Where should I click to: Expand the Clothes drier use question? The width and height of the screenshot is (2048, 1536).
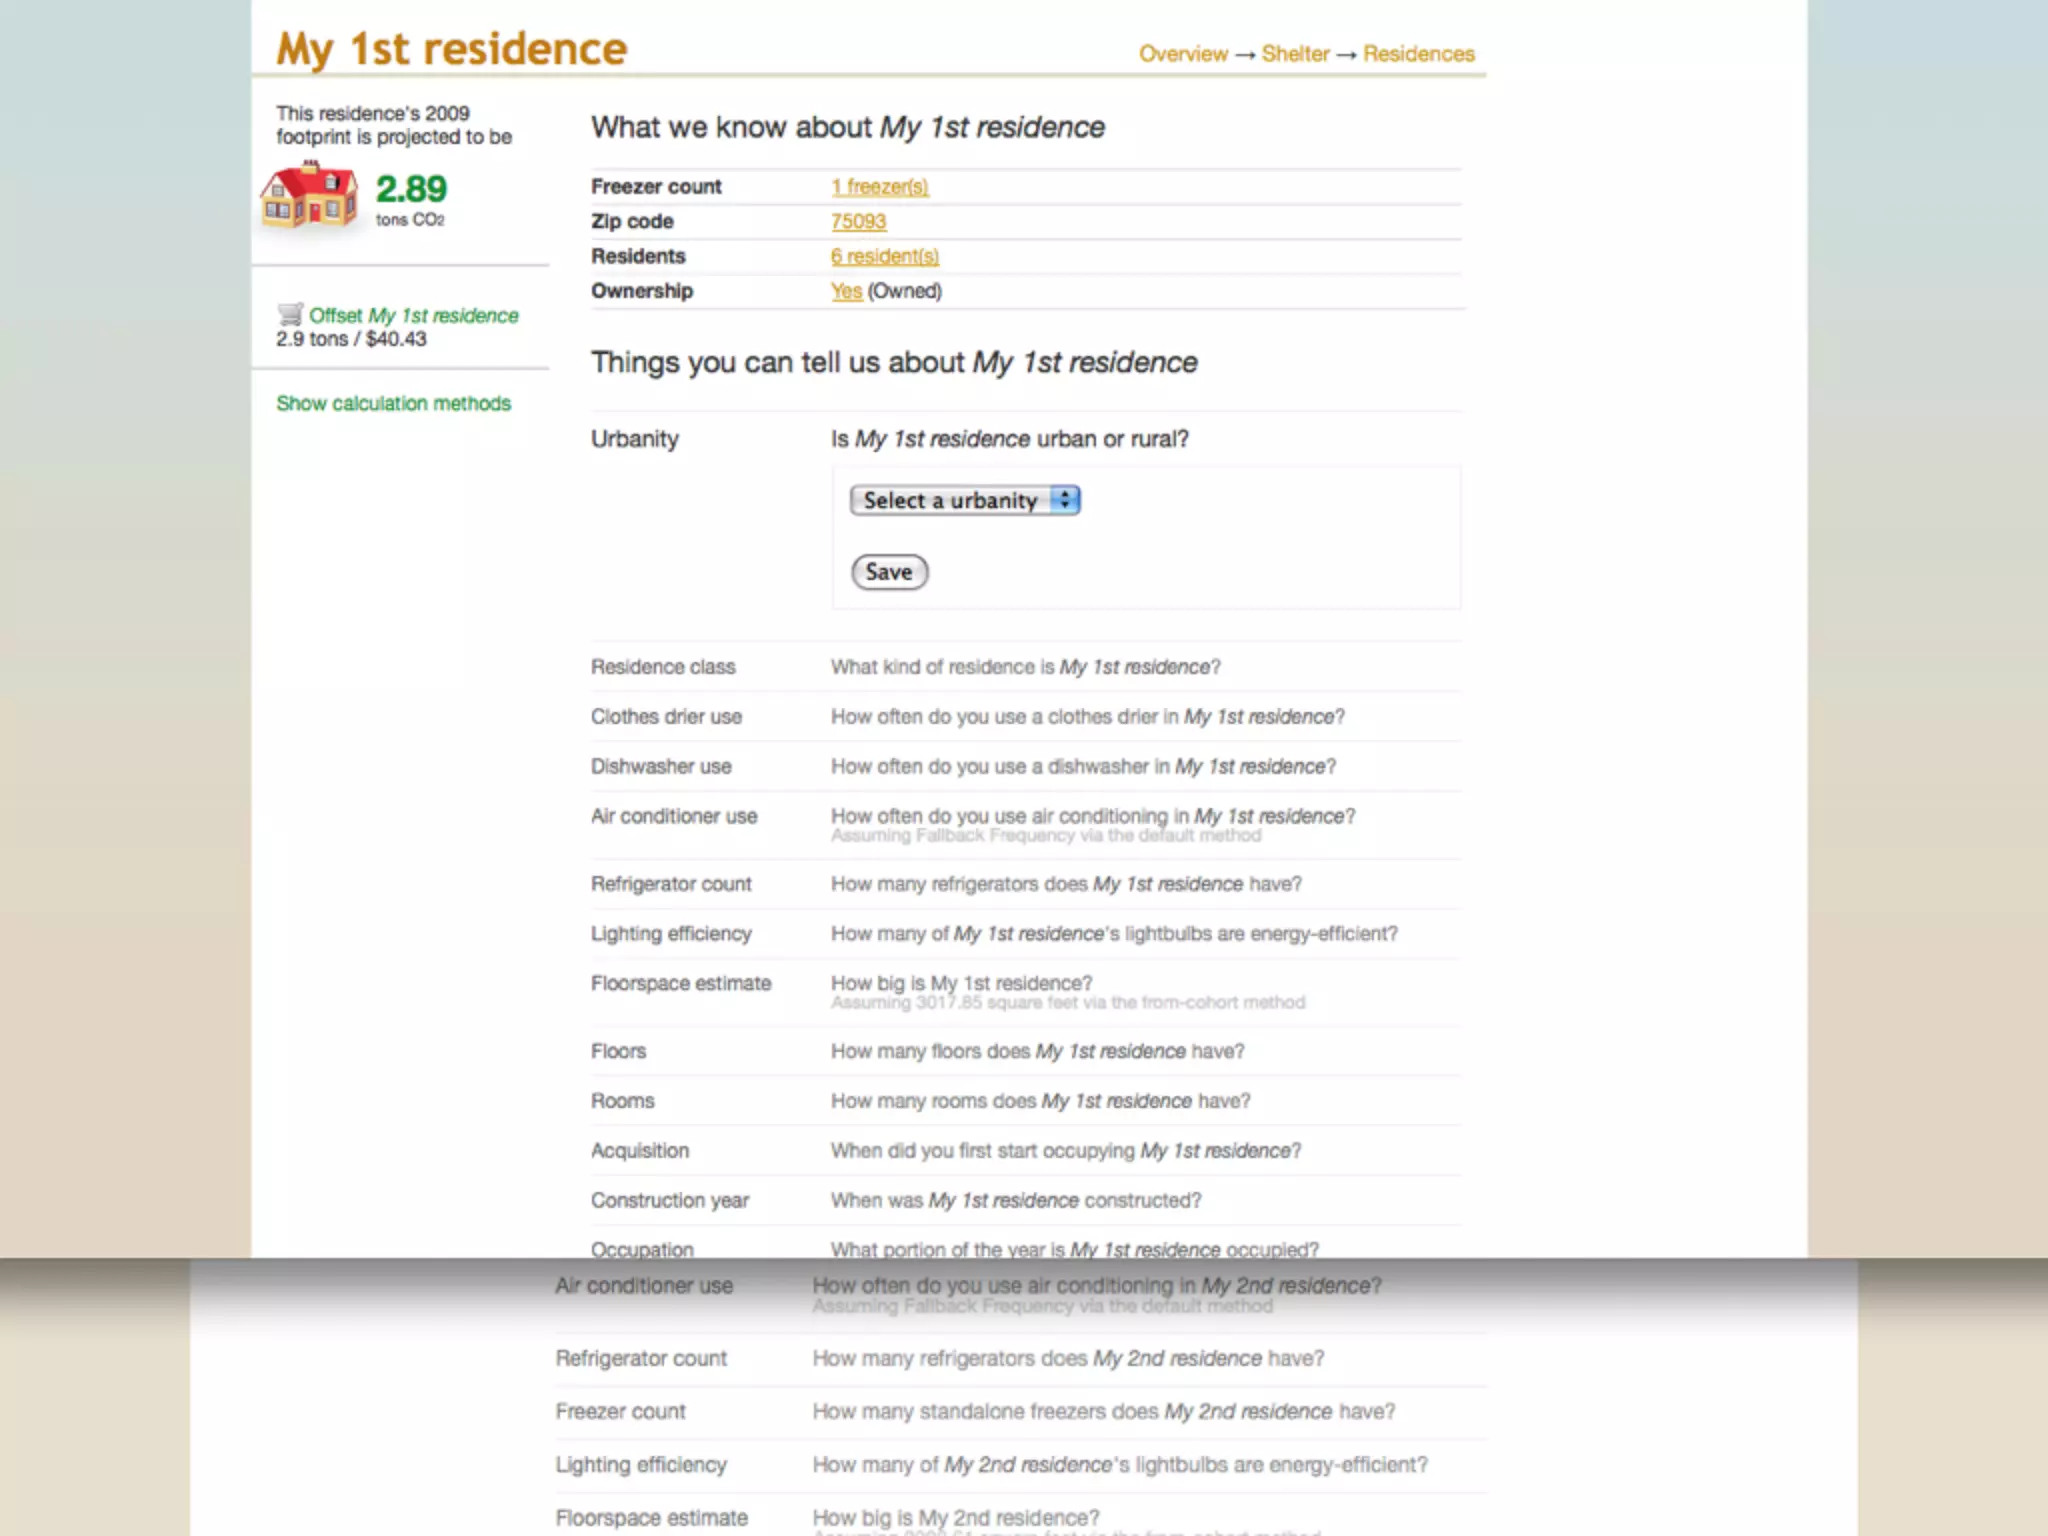[x=1087, y=717]
